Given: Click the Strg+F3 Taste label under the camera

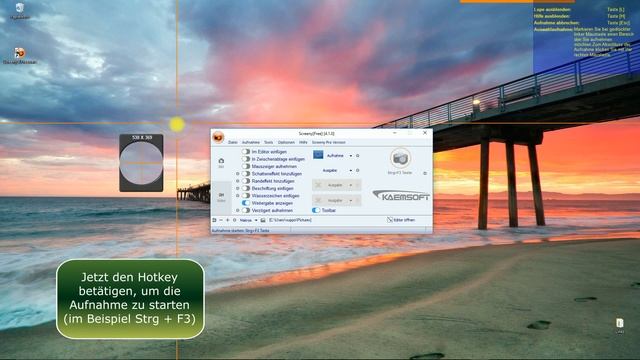Looking at the screenshot, I should click(400, 173).
